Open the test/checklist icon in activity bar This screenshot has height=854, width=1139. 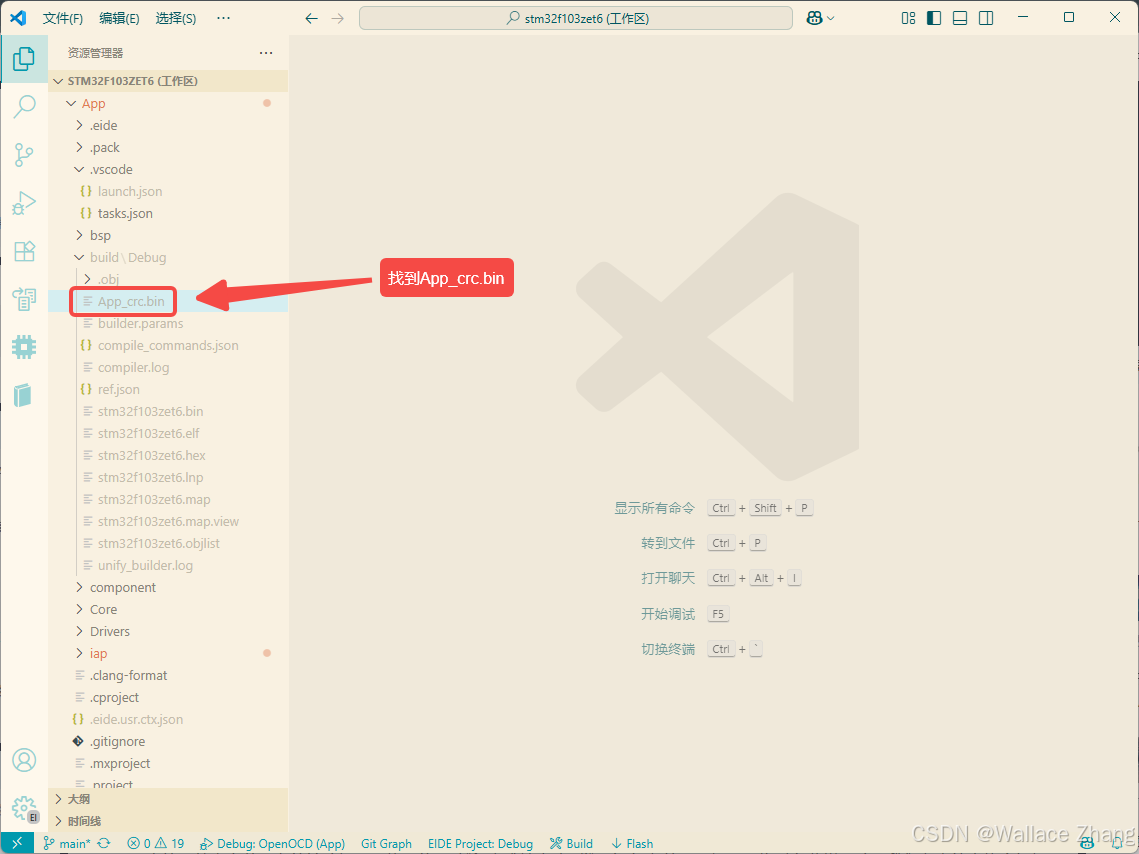coord(24,298)
